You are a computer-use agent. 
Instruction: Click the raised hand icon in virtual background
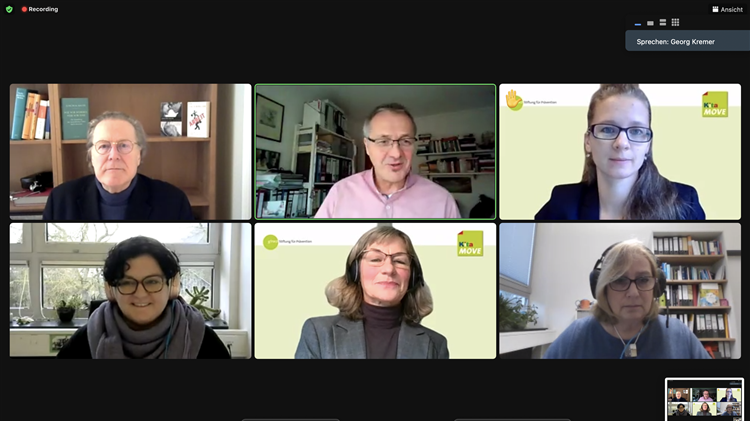(x=514, y=100)
